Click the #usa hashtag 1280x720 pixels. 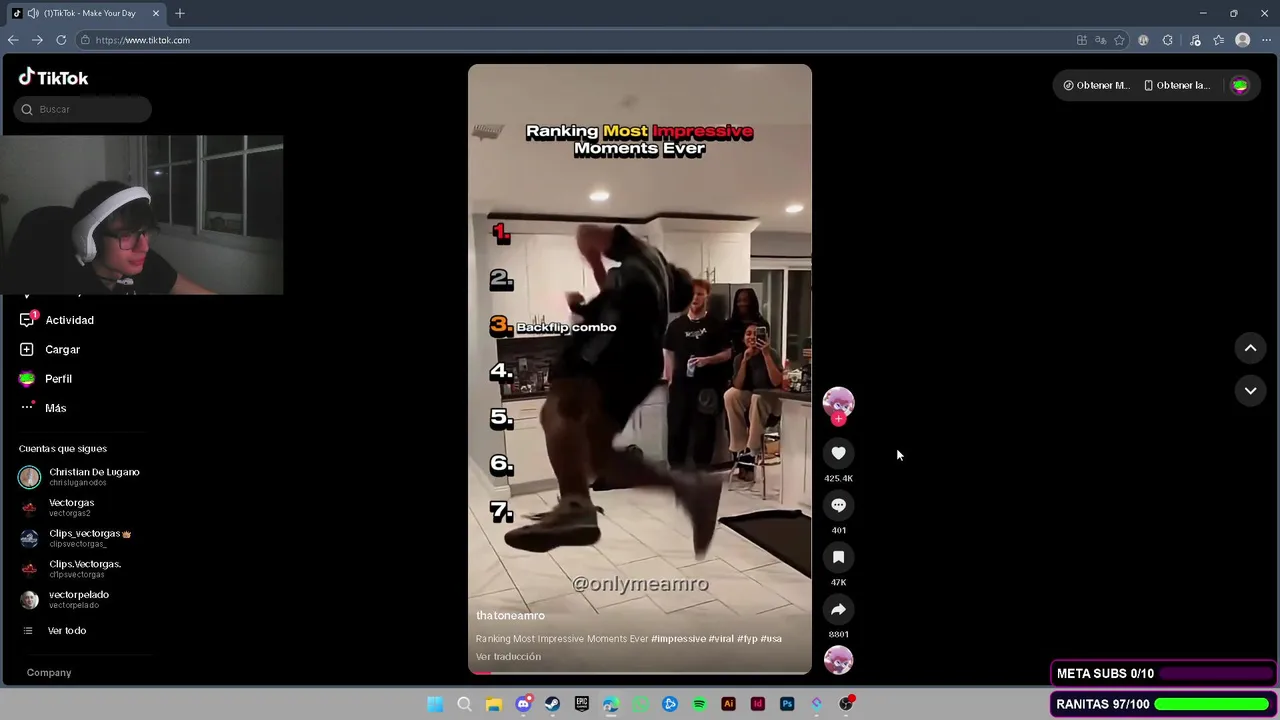771,638
